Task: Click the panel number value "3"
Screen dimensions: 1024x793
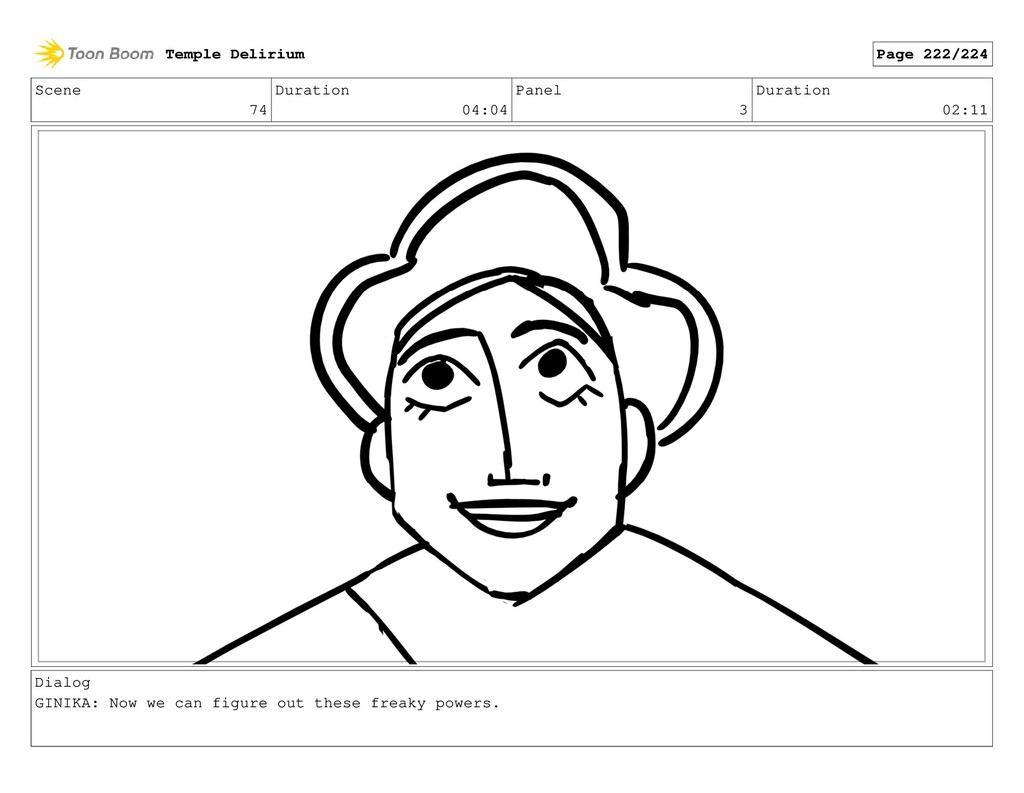Action: click(743, 110)
